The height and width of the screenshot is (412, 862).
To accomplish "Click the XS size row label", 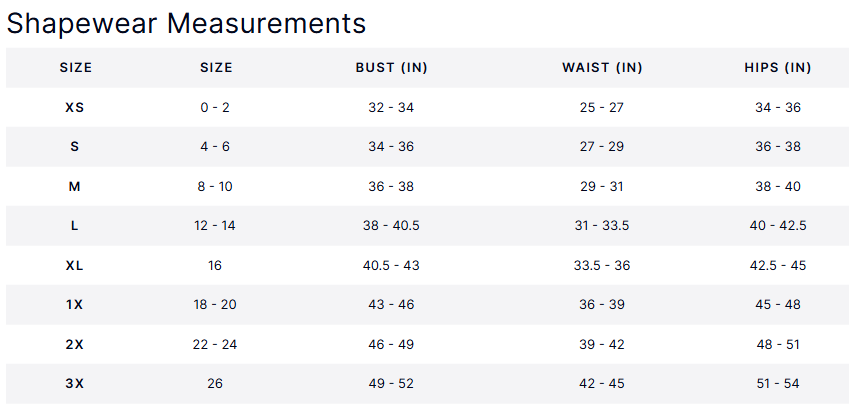I will [75, 107].
